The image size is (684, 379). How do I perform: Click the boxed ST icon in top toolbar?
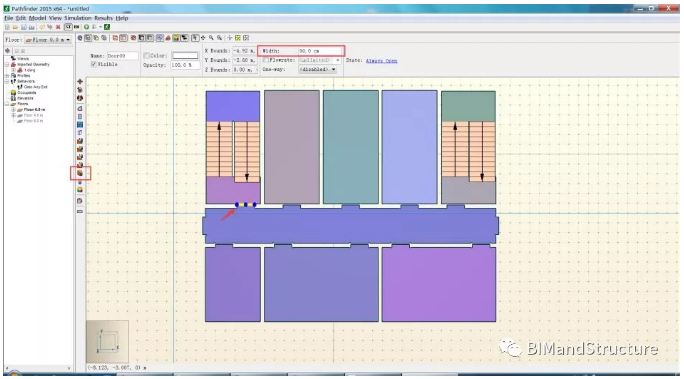coord(68,27)
